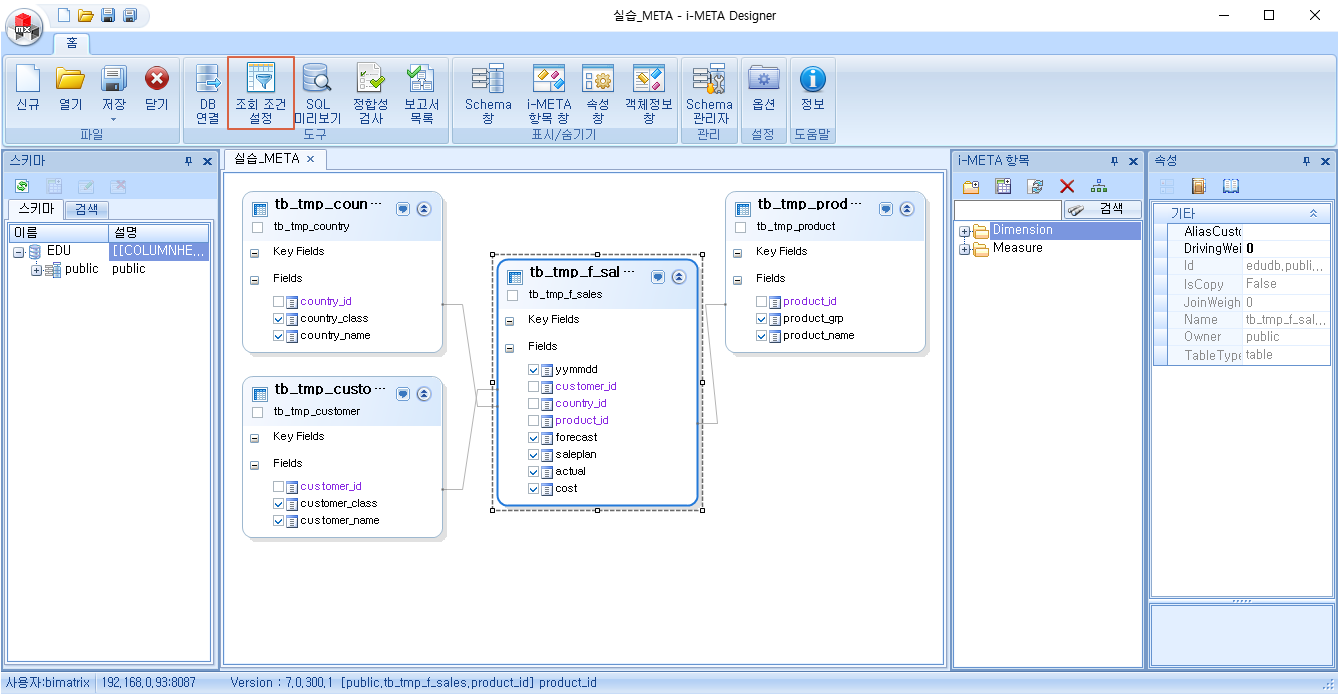Screen dimensions: 1339x695
Task: Expand the public schema node
Action: coord(36,270)
